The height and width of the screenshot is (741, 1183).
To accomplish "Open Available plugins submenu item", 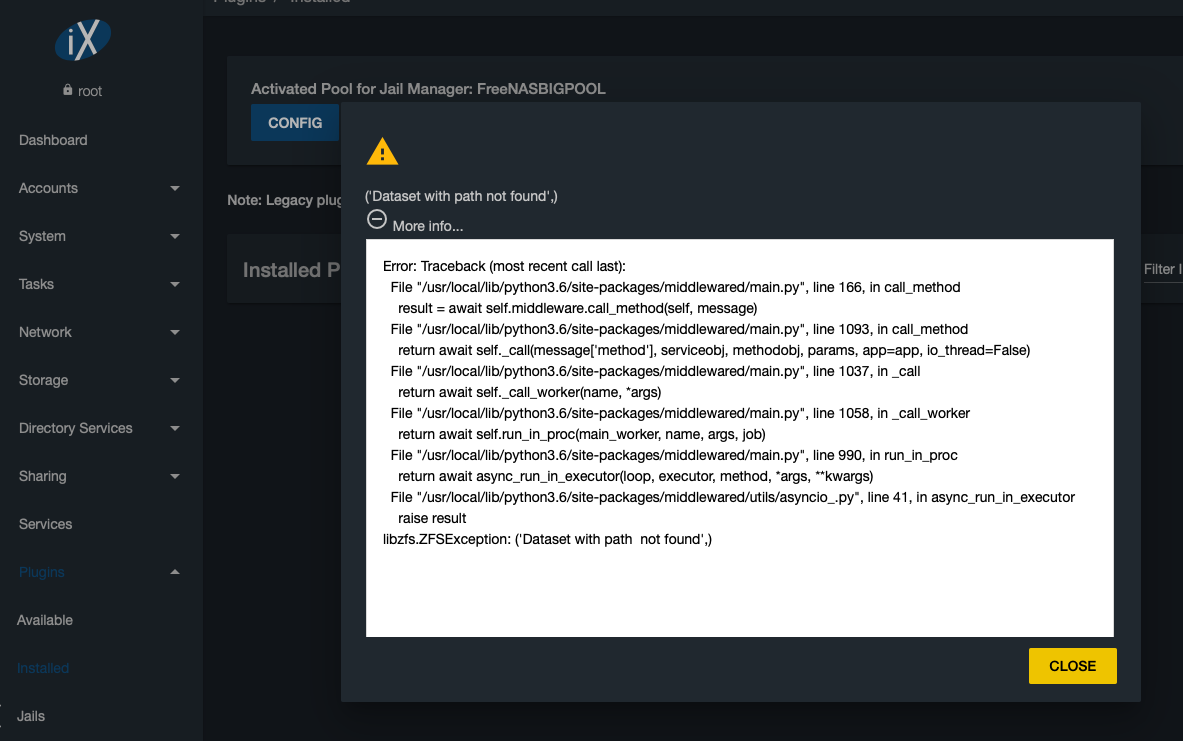I will coord(45,620).
